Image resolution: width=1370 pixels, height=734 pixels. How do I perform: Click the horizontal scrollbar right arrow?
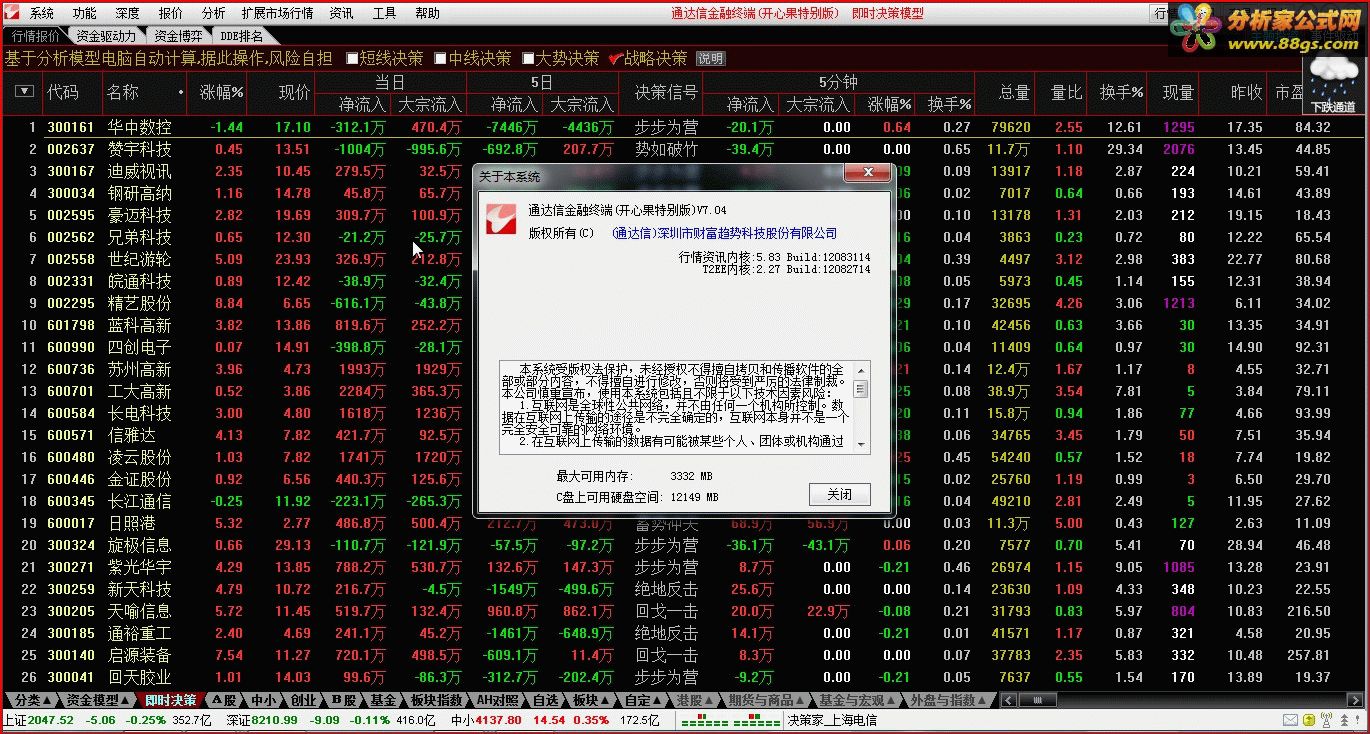pyautogui.click(x=1356, y=700)
